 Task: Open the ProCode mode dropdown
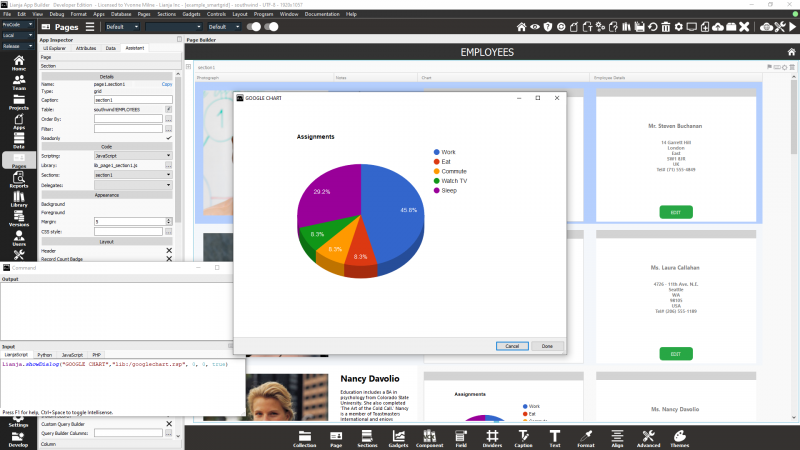coord(17,24)
